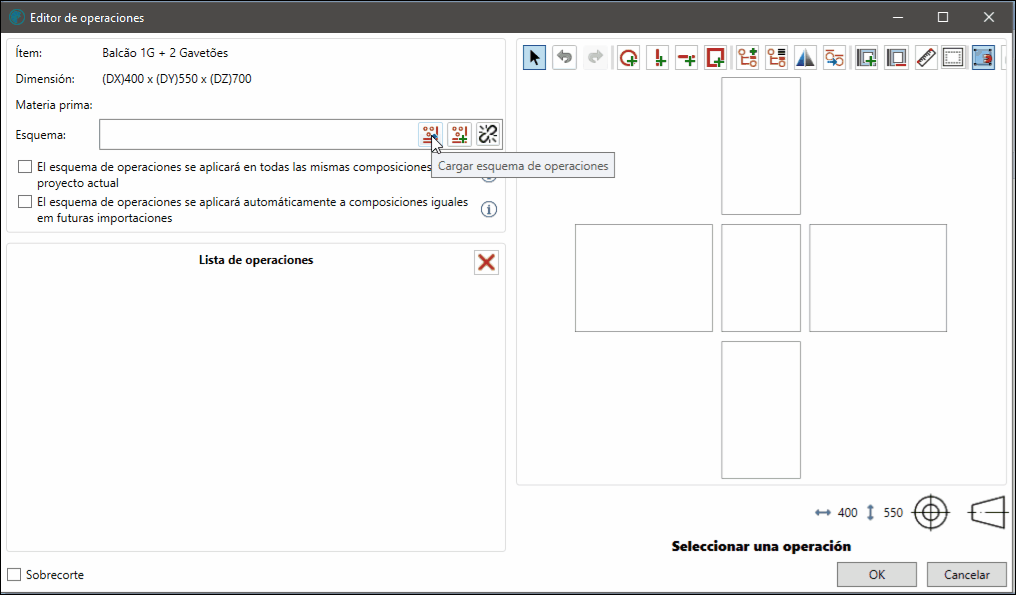This screenshot has width=1016, height=595.
Task: Click the item name Balcão 1G + 2 Gavetões
Action: [165, 53]
